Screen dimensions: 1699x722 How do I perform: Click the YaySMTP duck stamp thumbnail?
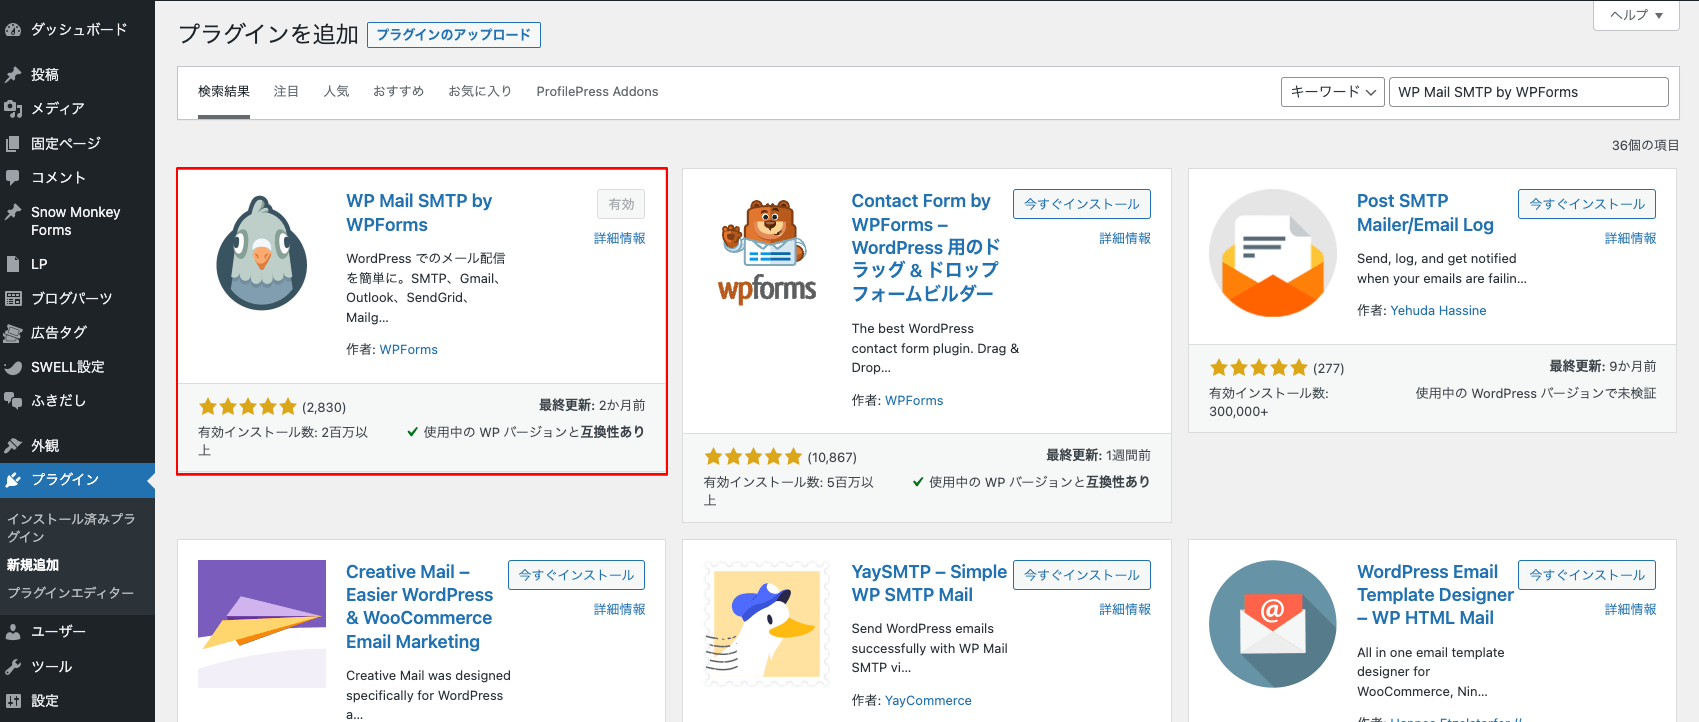[767, 624]
